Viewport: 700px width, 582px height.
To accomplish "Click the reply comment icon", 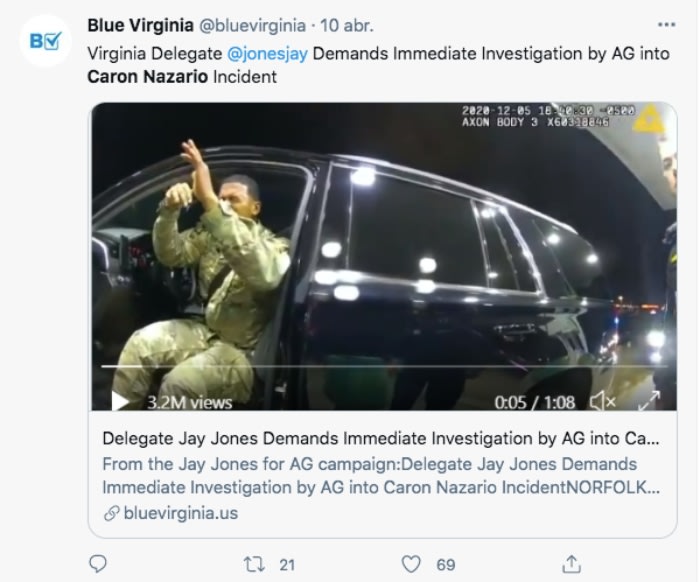I will tap(98, 564).
